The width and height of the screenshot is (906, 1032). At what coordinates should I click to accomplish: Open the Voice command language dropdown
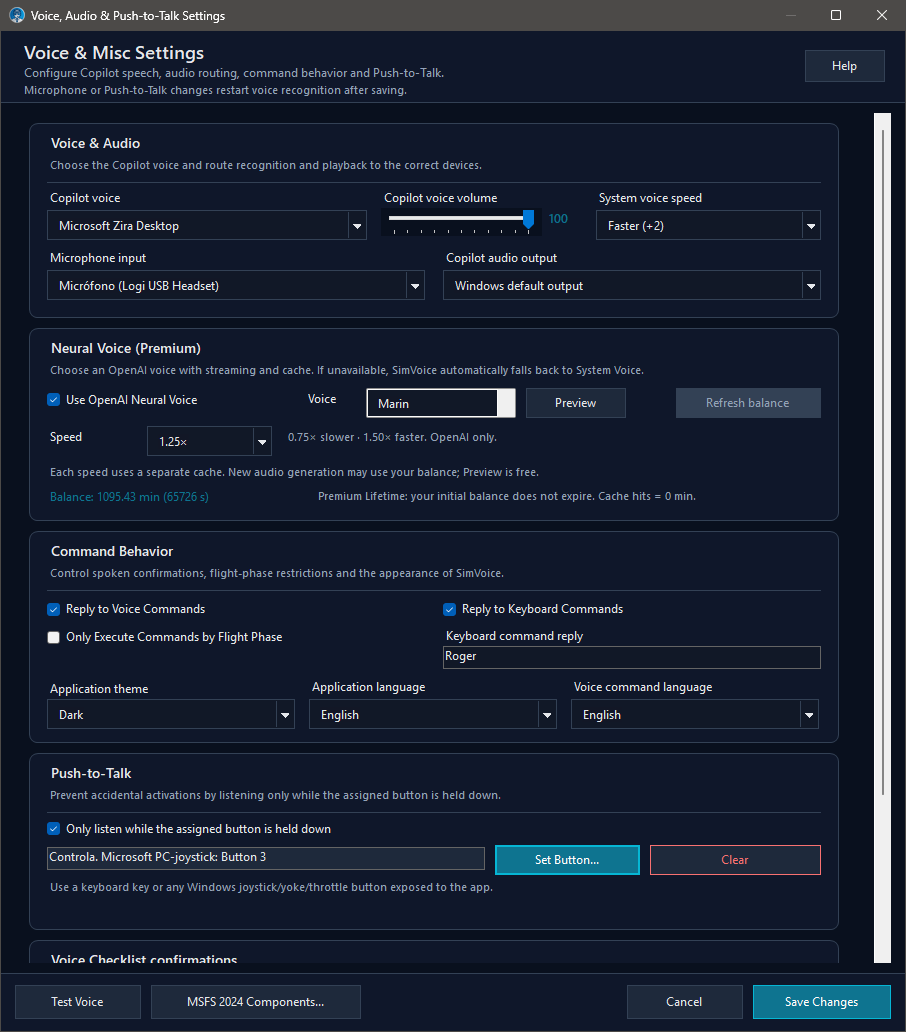click(x=695, y=715)
